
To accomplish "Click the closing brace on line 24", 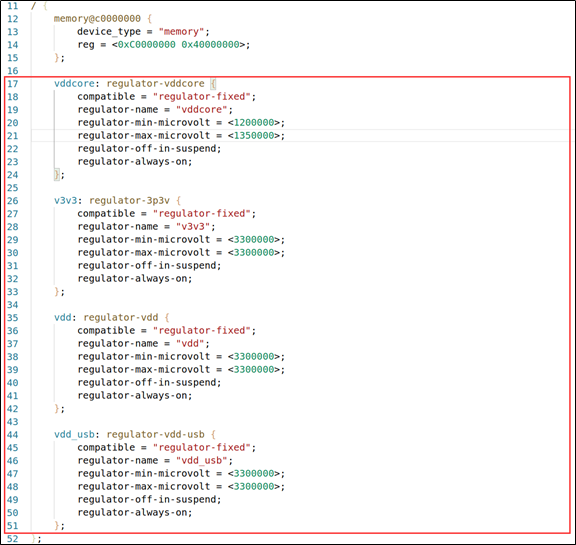I will click(x=57, y=175).
